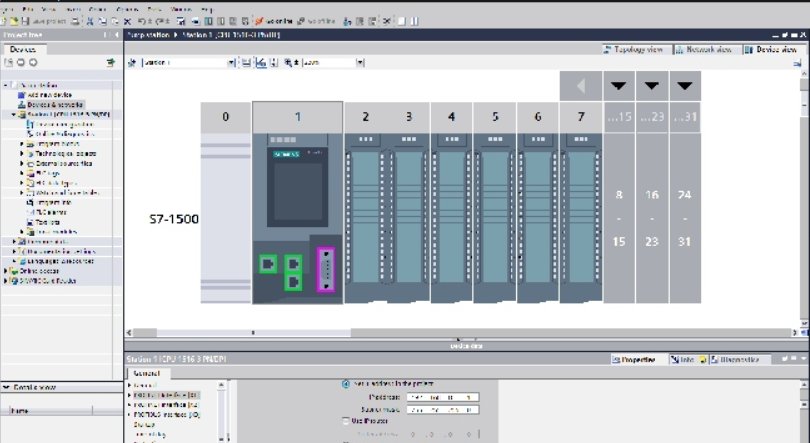
Task: Switch to the Topology view tab
Action: pos(635,49)
